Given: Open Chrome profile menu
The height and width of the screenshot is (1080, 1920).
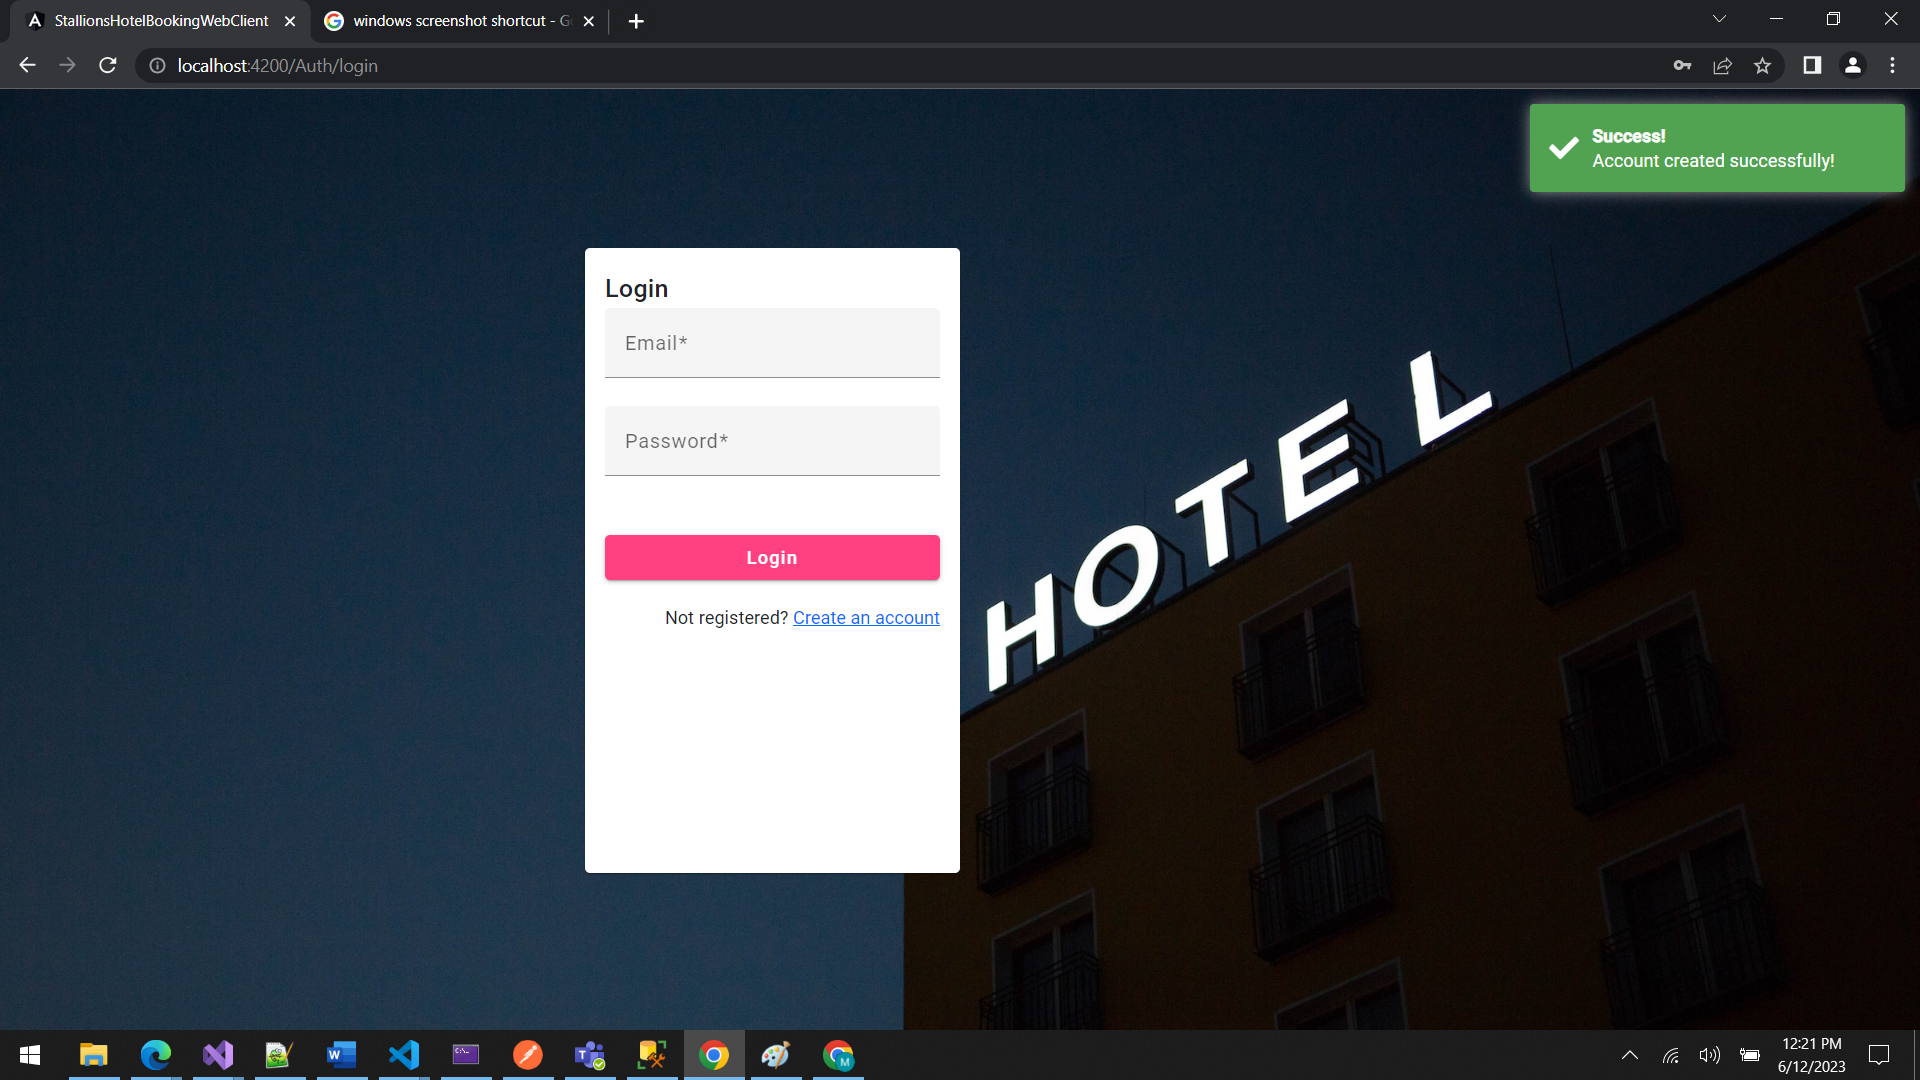Looking at the screenshot, I should (1853, 66).
